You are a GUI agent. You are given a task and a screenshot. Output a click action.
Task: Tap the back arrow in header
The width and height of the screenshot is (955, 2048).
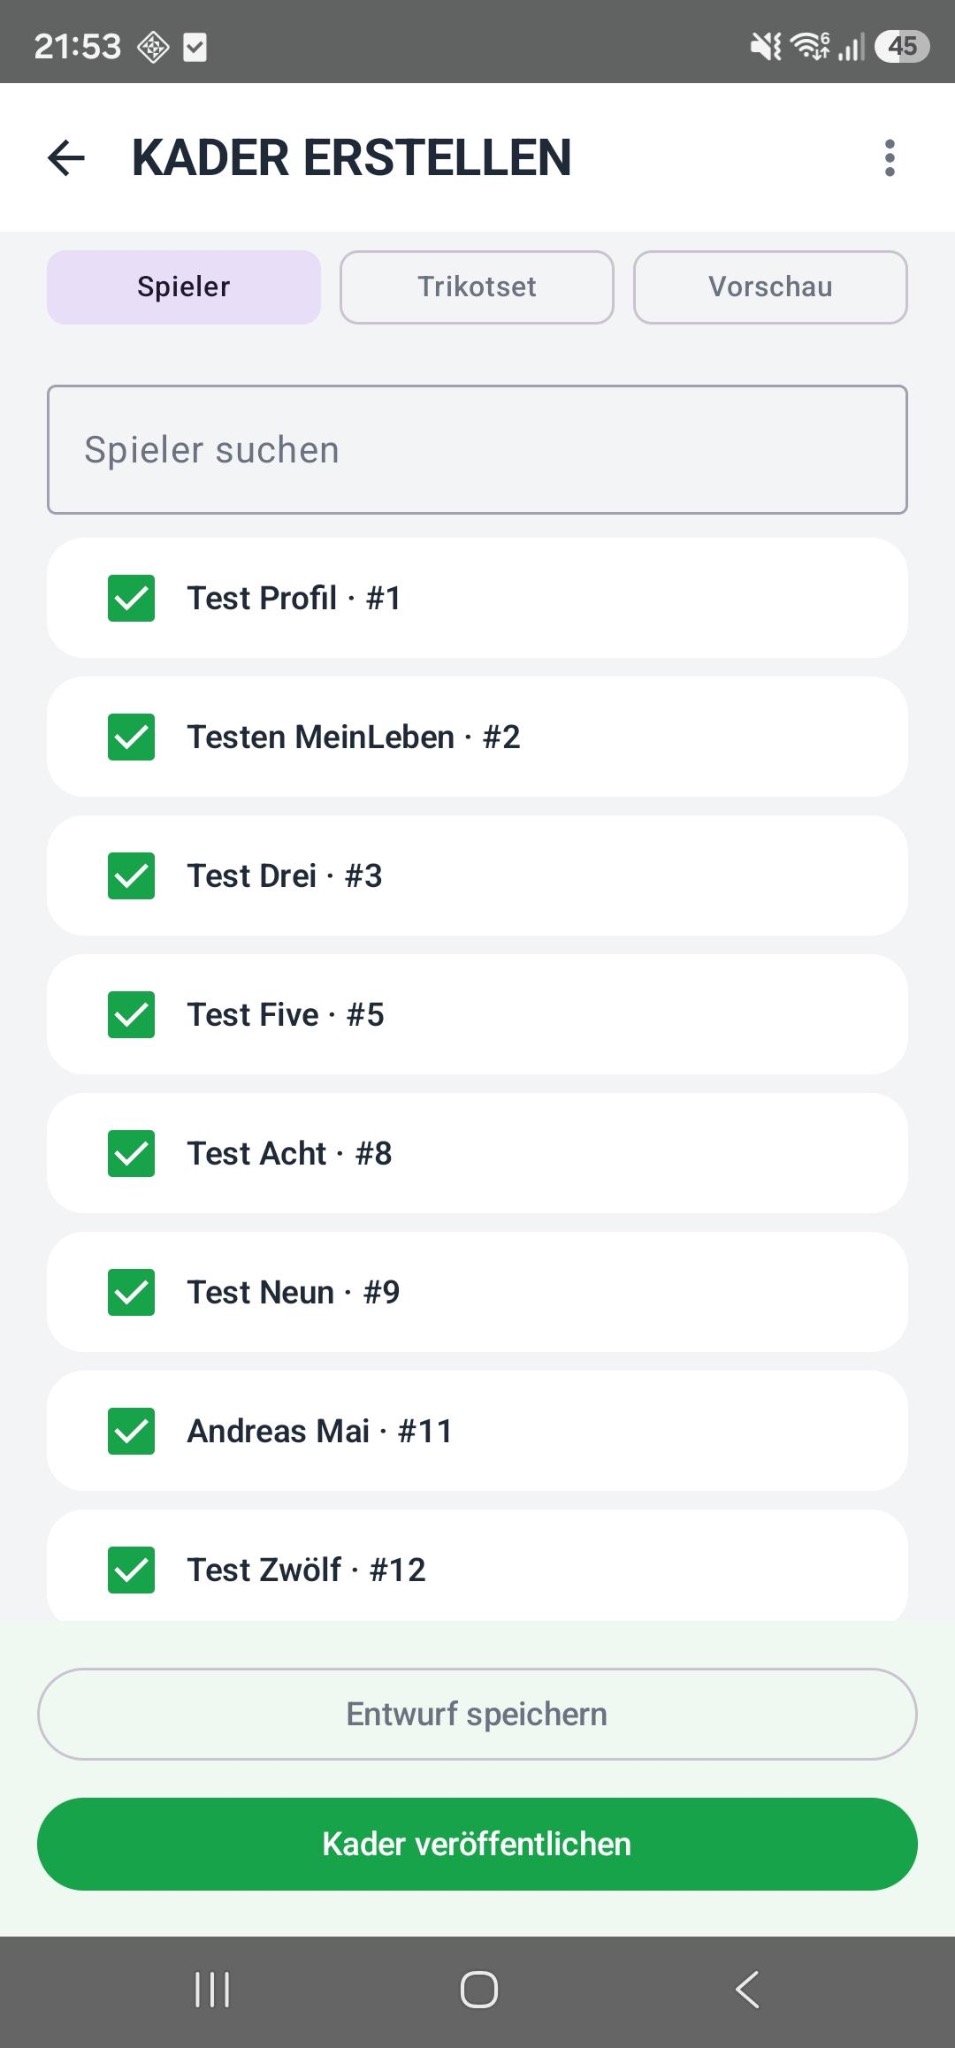coord(67,158)
